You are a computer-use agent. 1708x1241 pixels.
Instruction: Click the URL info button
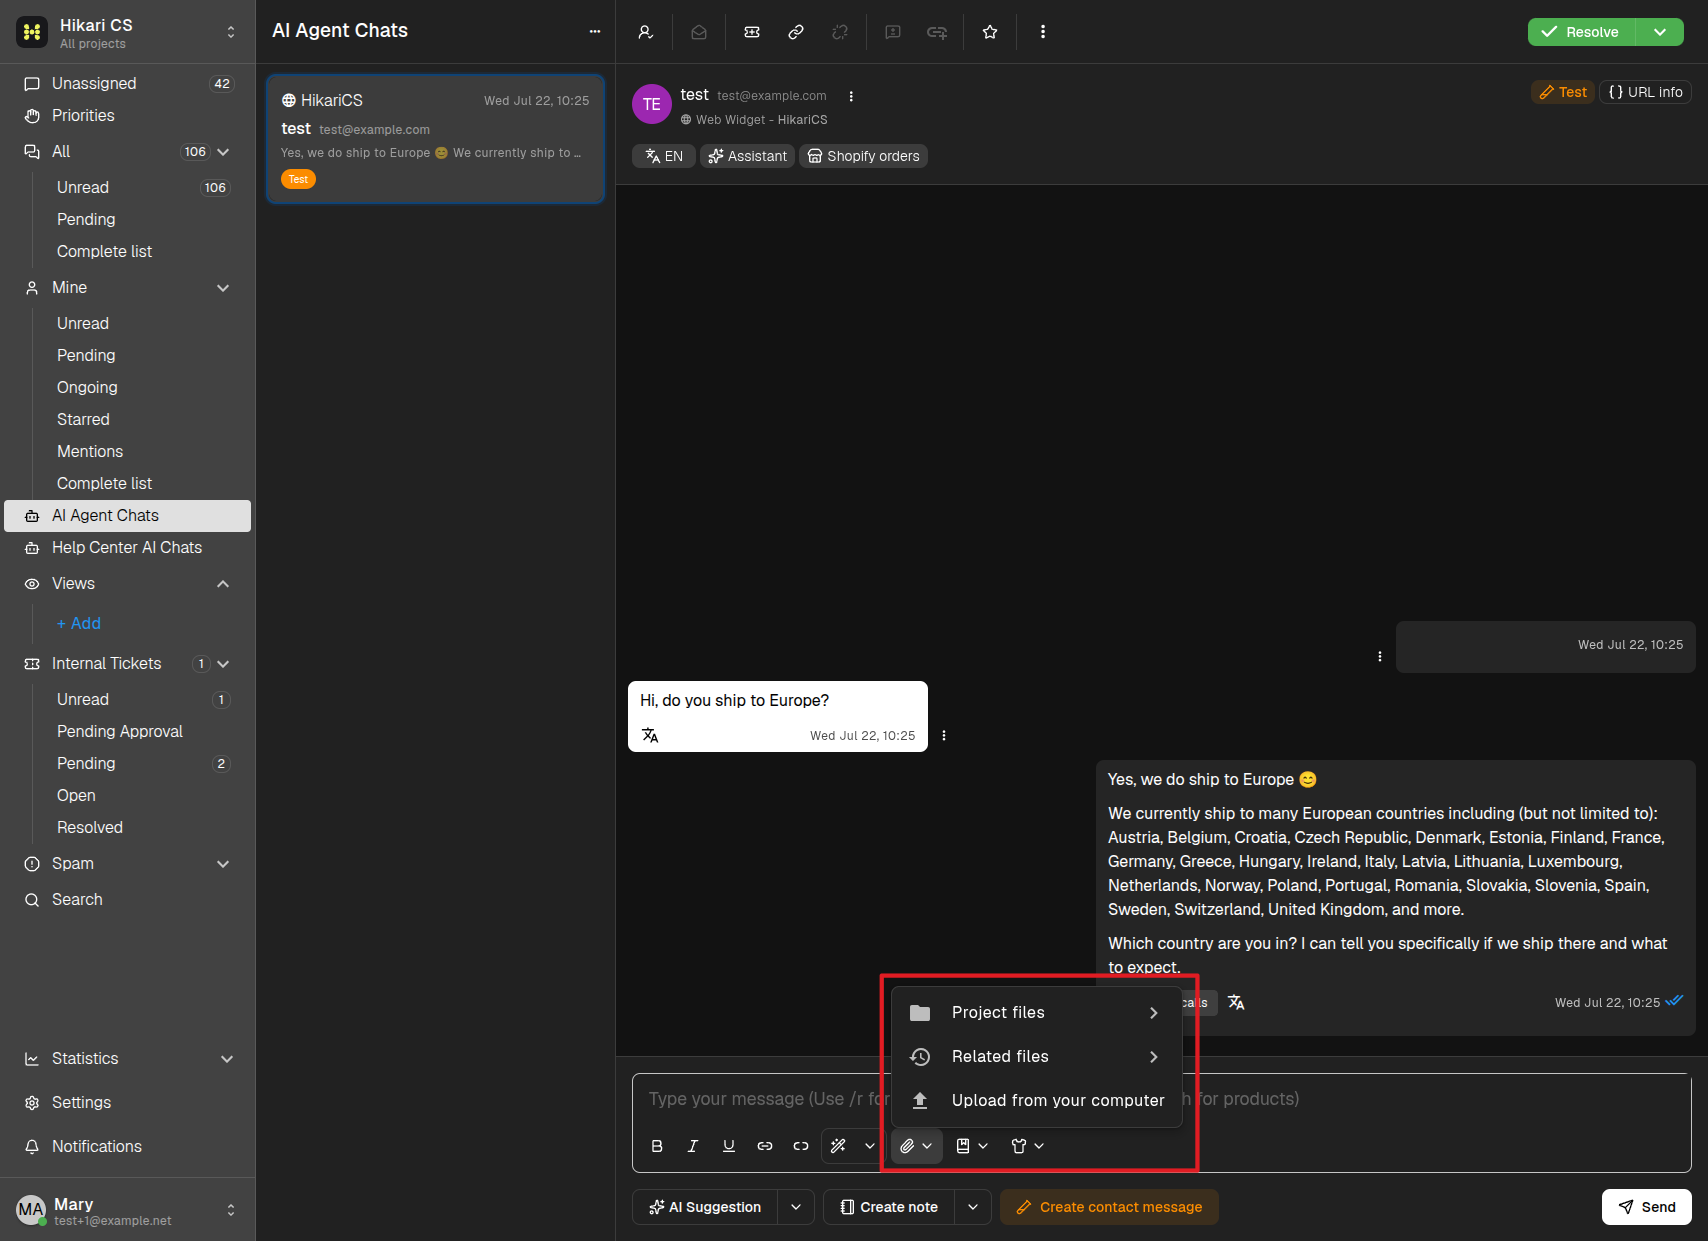click(1645, 92)
